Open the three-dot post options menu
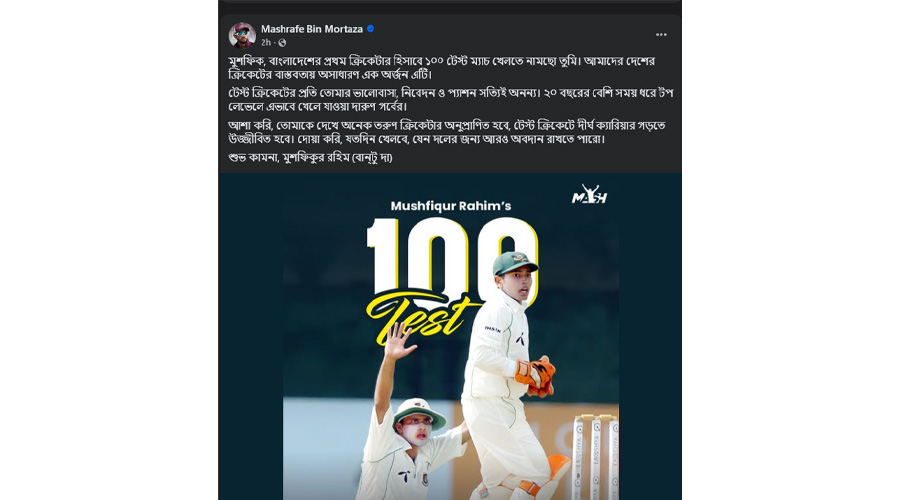This screenshot has width=900, height=500. click(661, 35)
